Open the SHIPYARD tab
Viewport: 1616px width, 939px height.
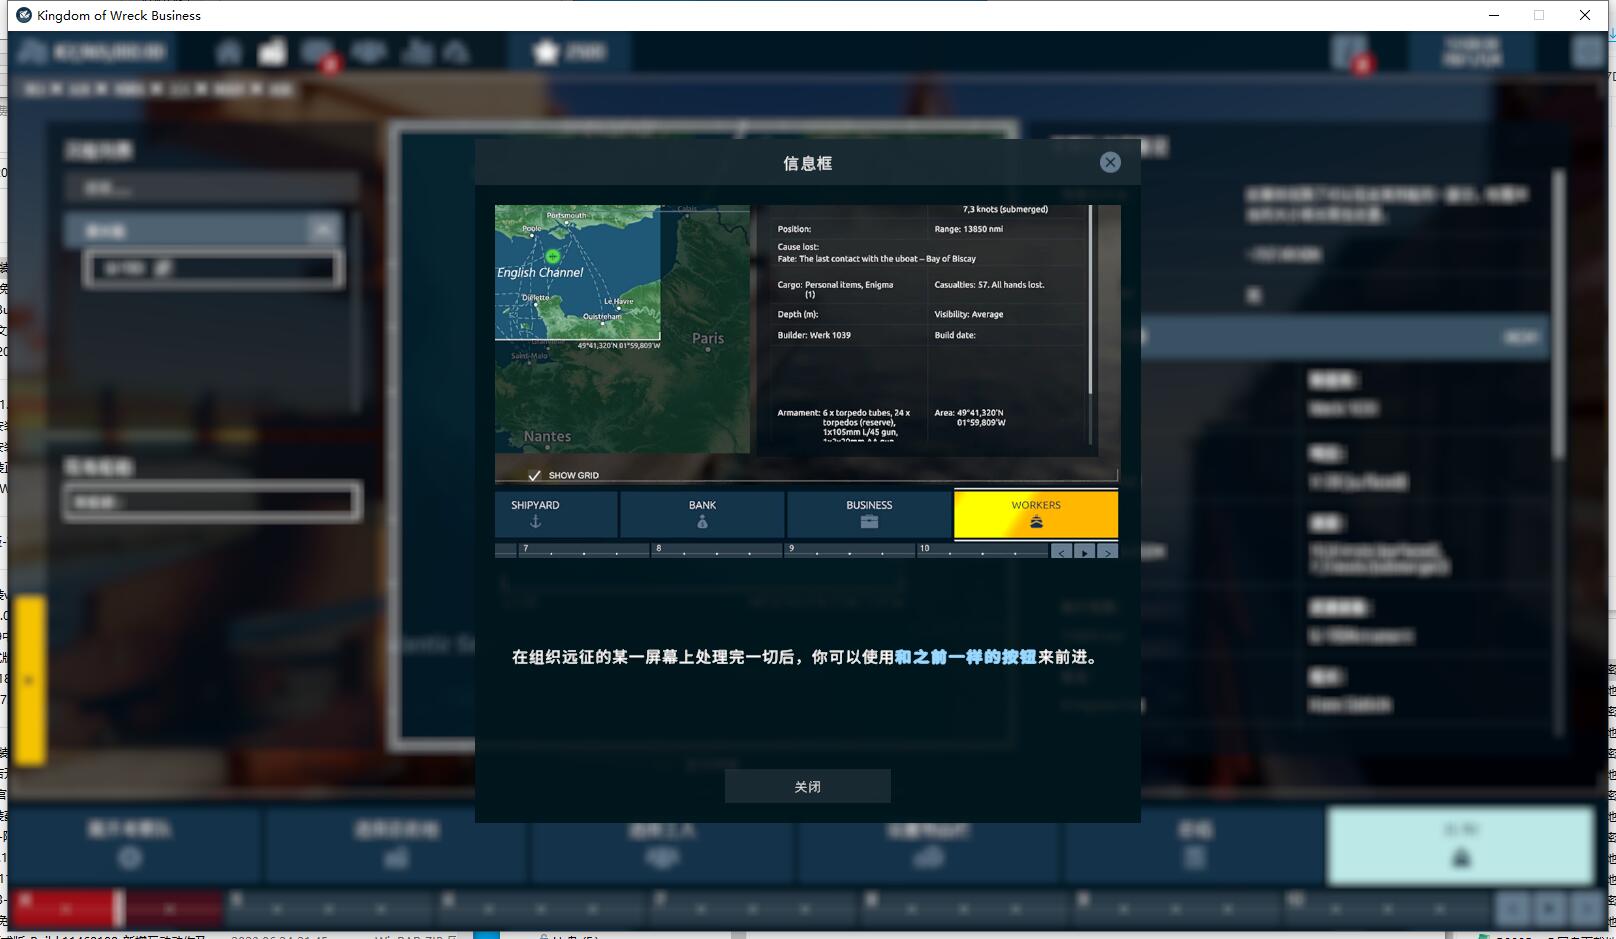click(556, 513)
